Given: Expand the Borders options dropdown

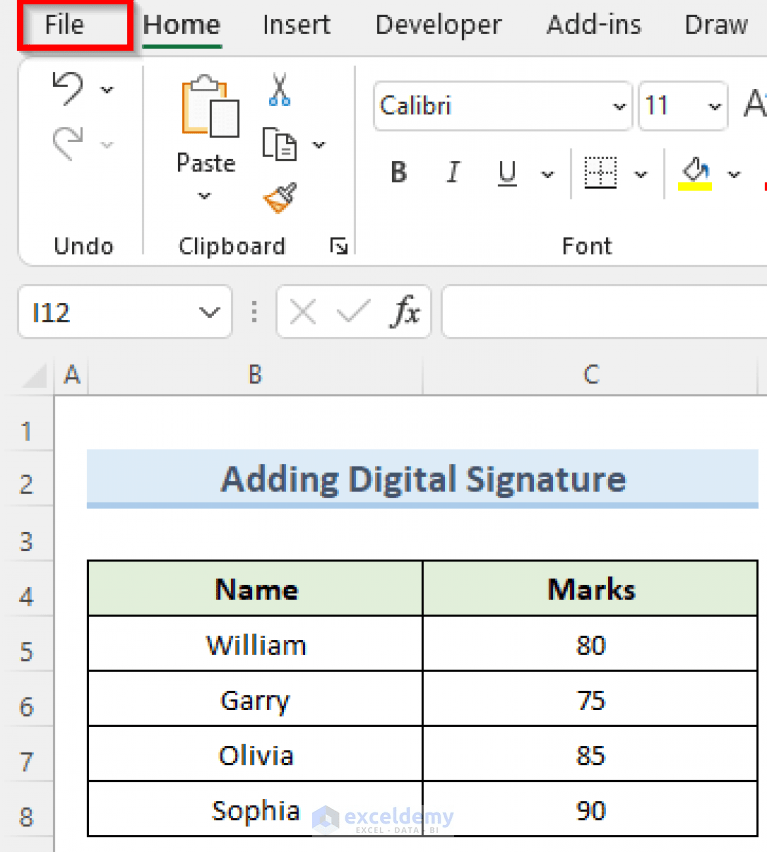Looking at the screenshot, I should click(x=641, y=174).
